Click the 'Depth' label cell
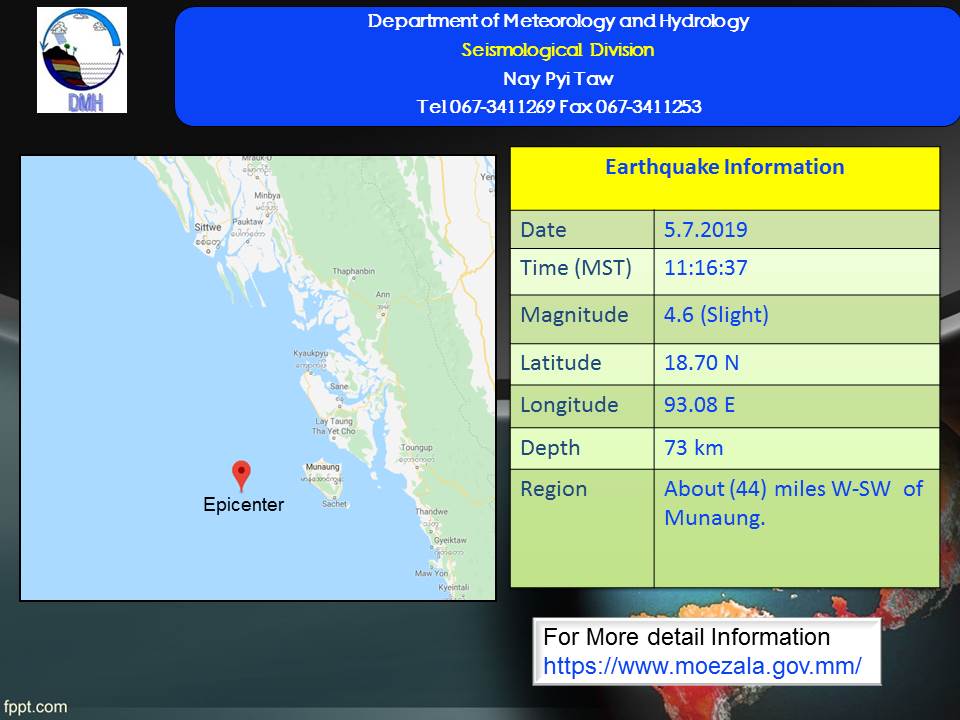The image size is (960, 720). pos(582,448)
